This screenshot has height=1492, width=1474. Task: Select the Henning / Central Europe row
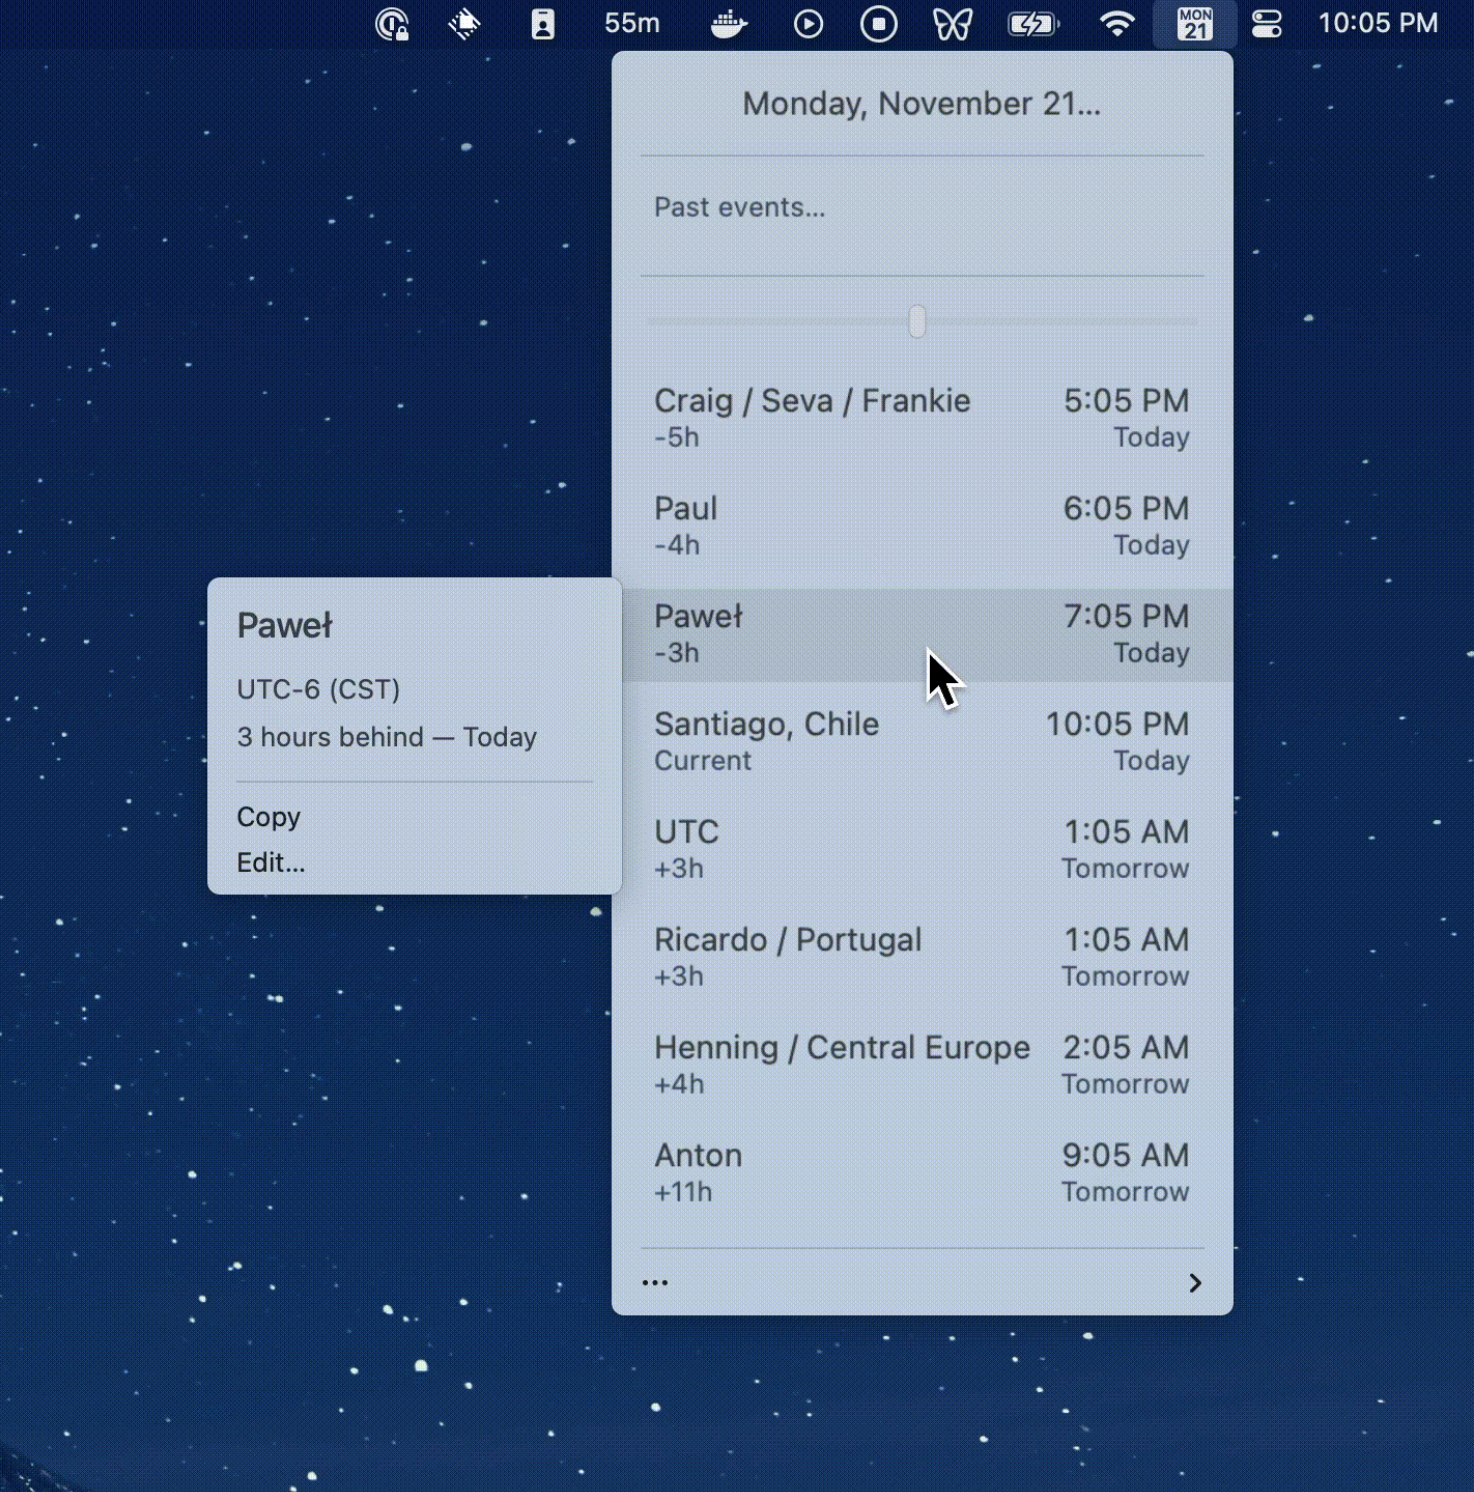click(922, 1066)
